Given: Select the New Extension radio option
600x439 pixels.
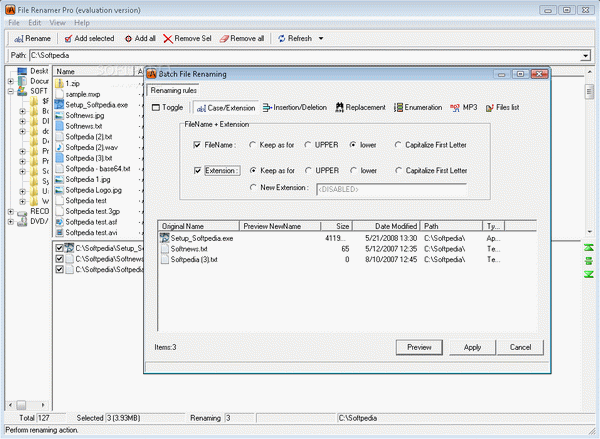Looking at the screenshot, I should pos(253,188).
